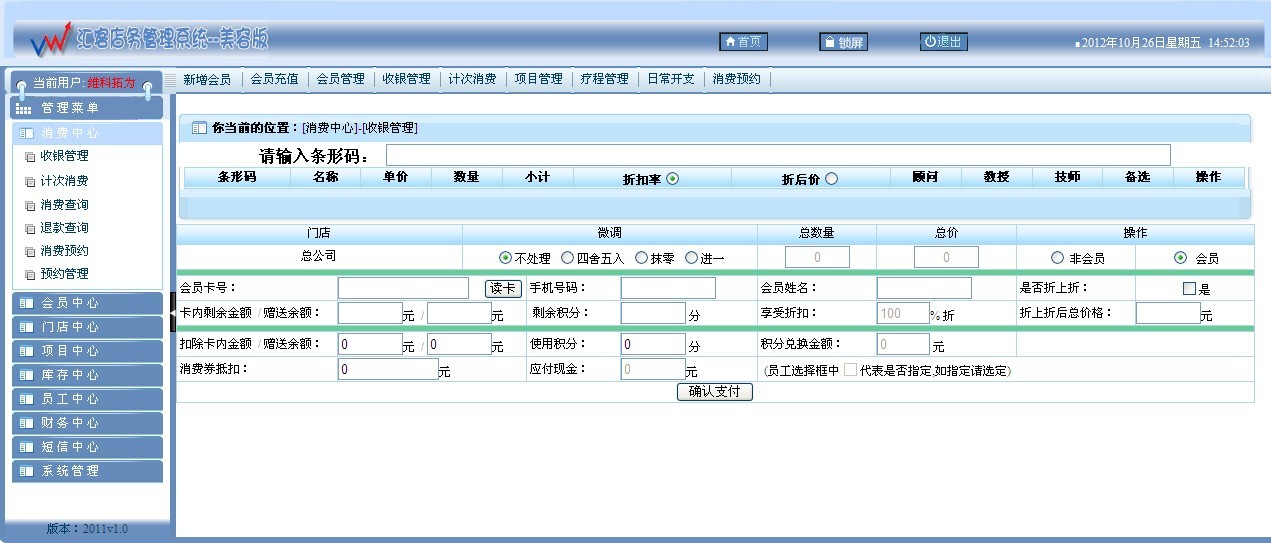Open the 消费预约 tab

736,79
